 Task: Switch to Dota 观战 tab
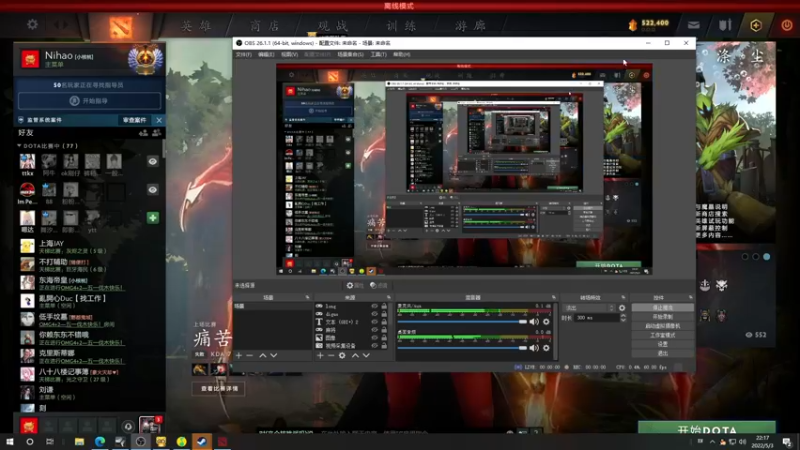pyautogui.click(x=333, y=26)
